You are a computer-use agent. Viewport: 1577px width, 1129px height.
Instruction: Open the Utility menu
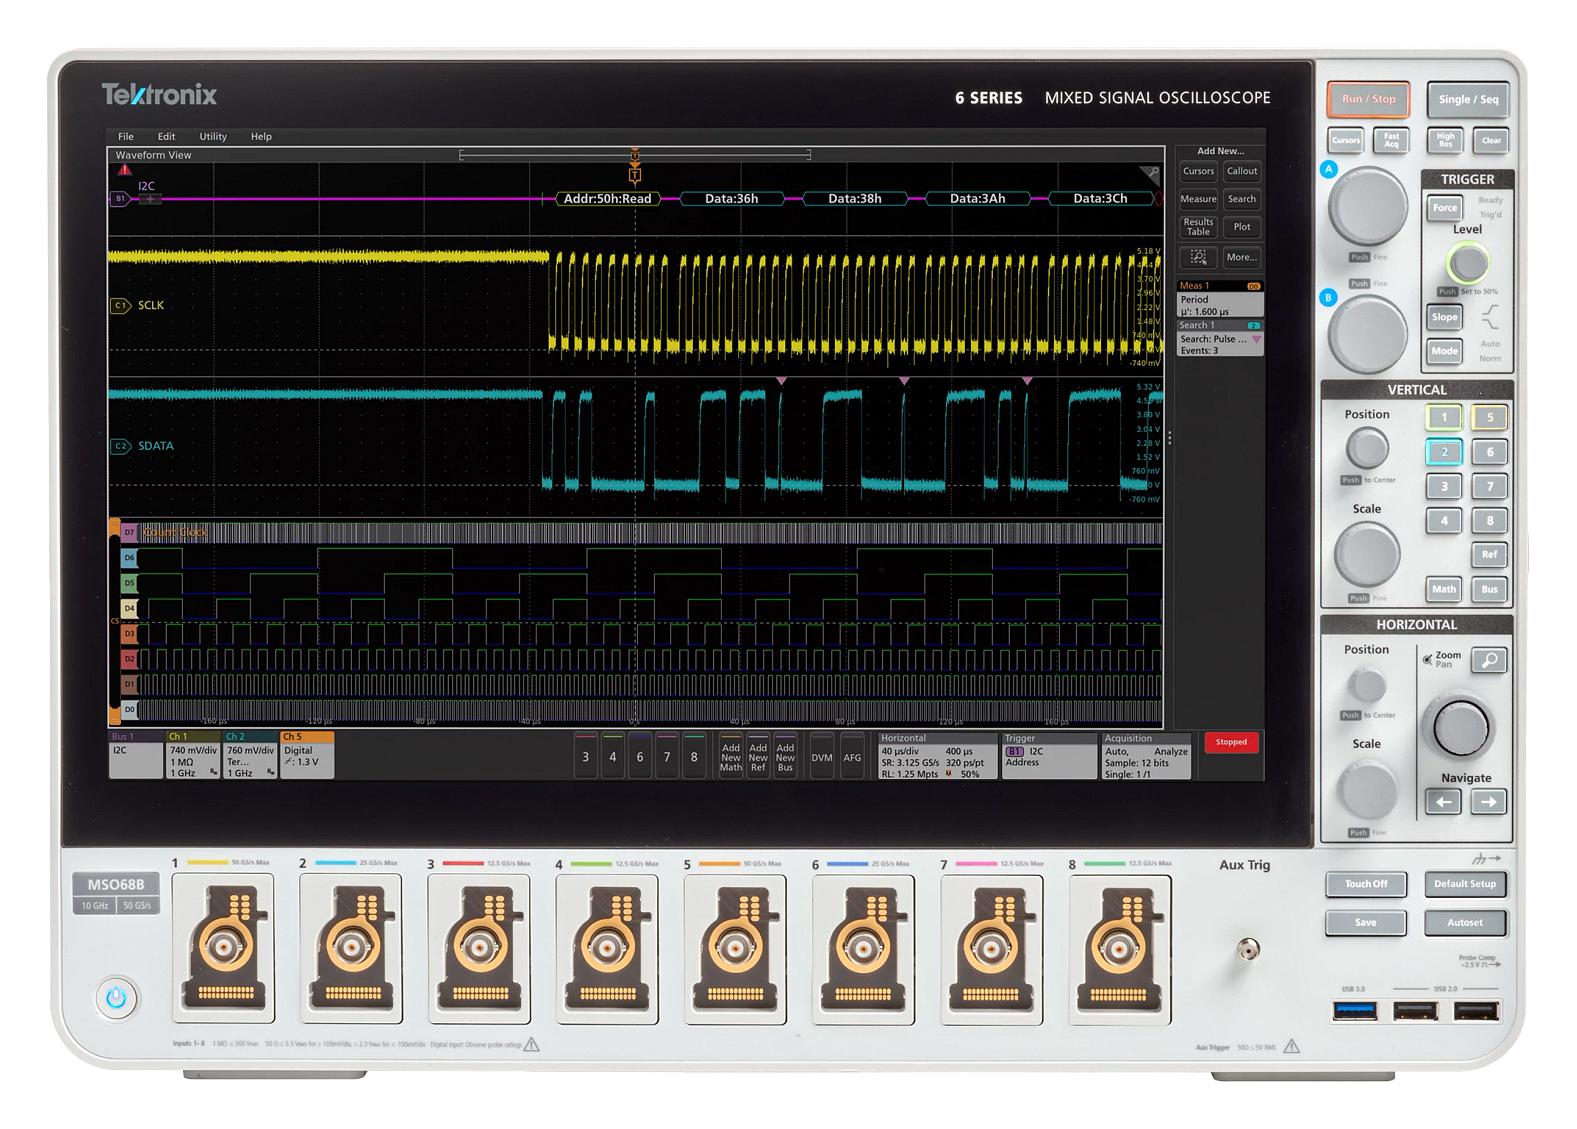pos(212,136)
